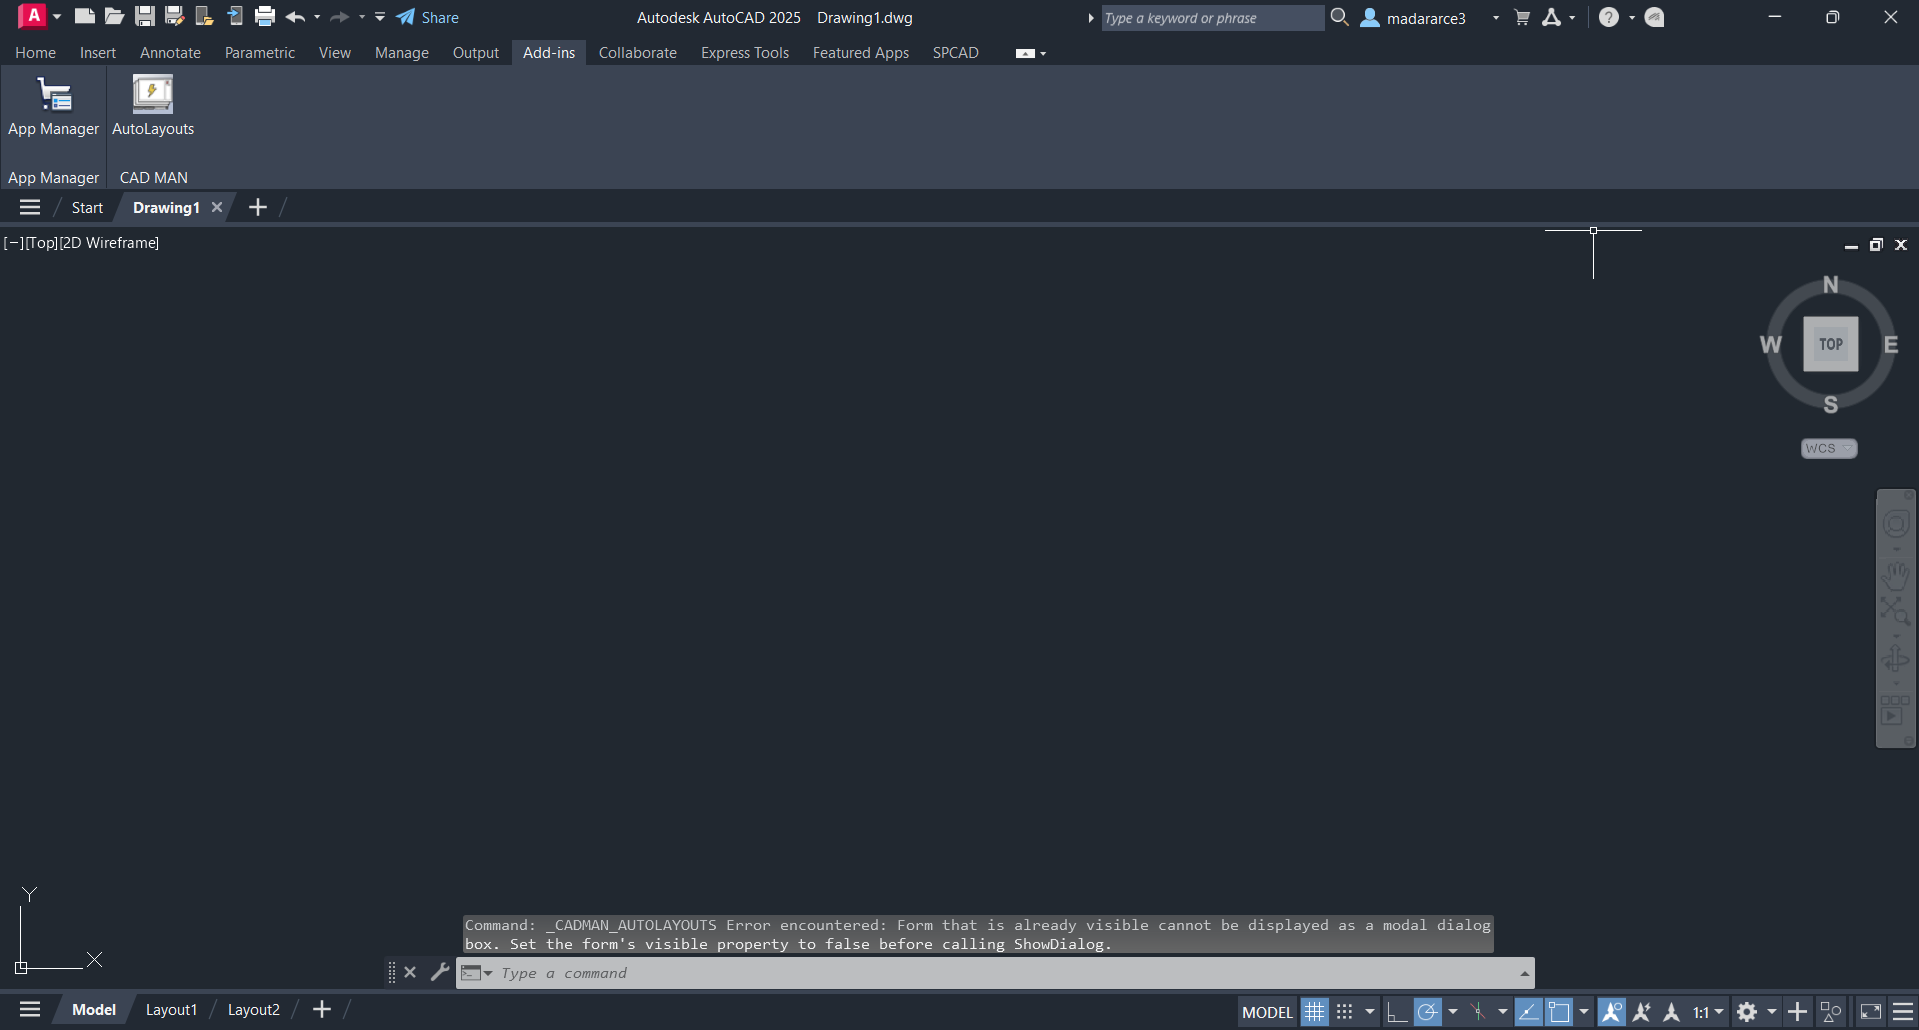
Task: Click the Zoom Extents navigation icon
Action: [1896, 610]
